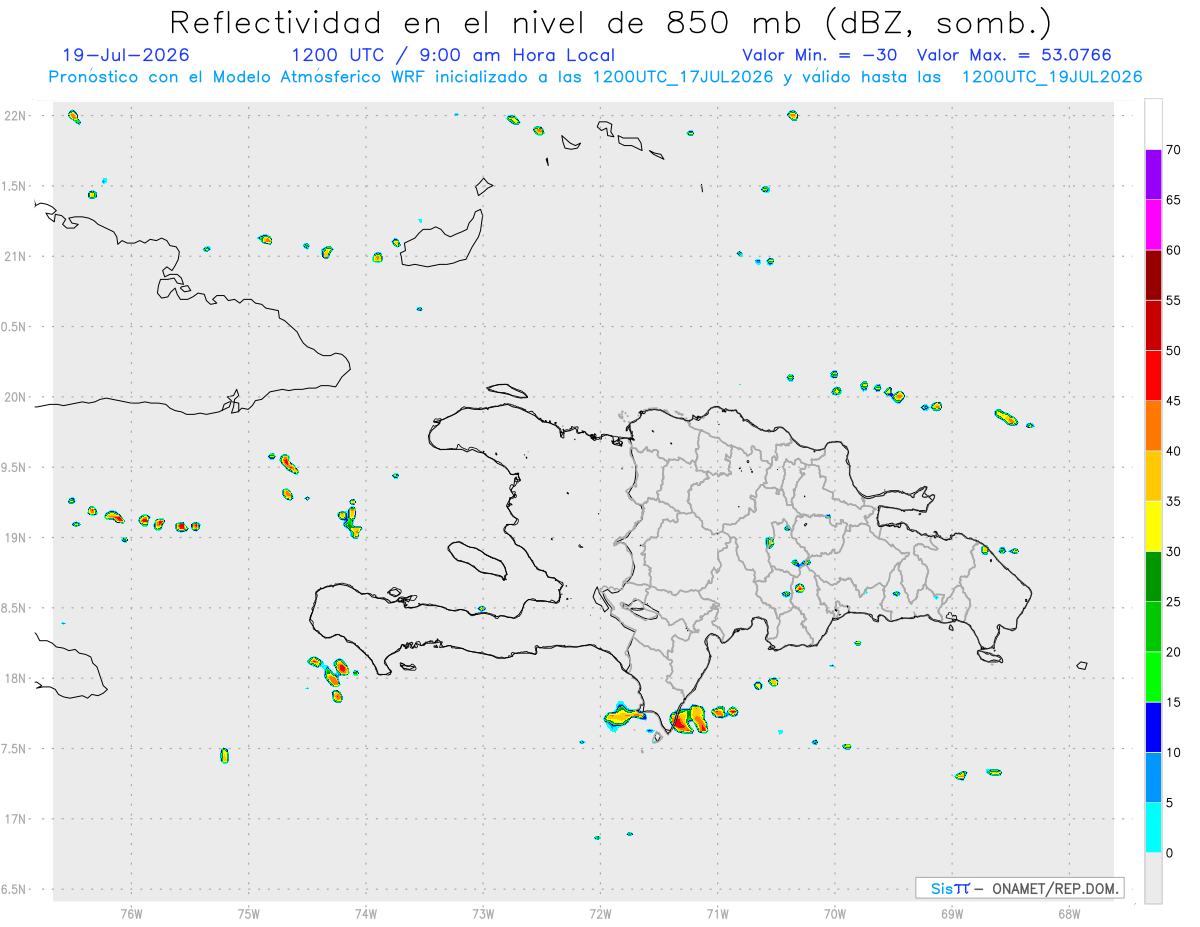Click the '15' value on the color scale

tap(1174, 702)
